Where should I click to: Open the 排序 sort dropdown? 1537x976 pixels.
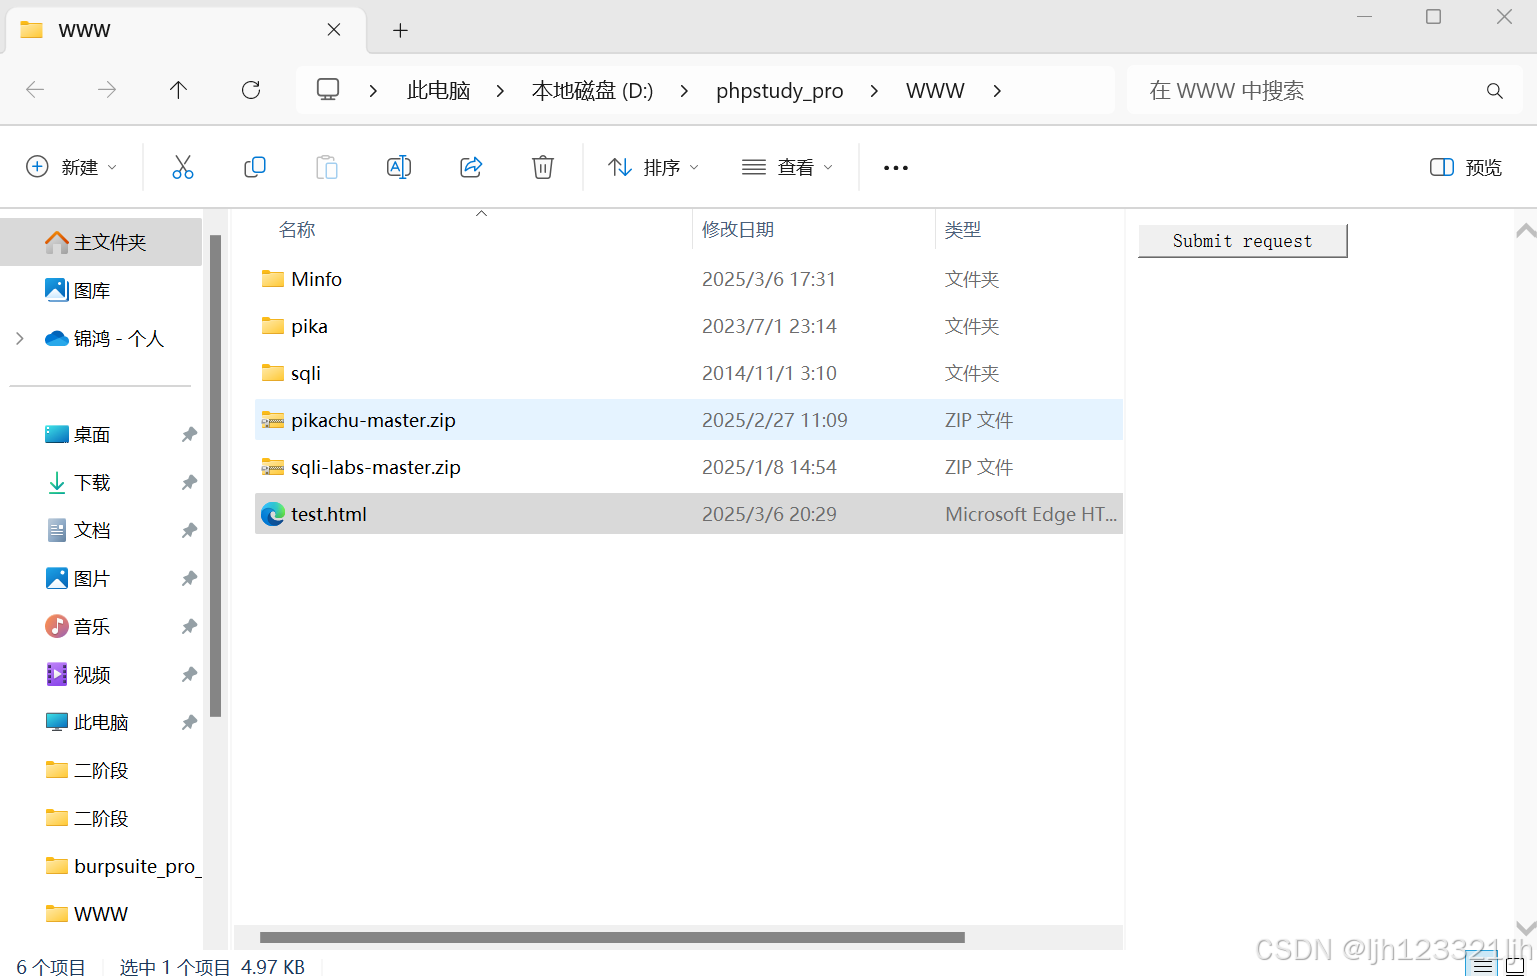click(653, 166)
